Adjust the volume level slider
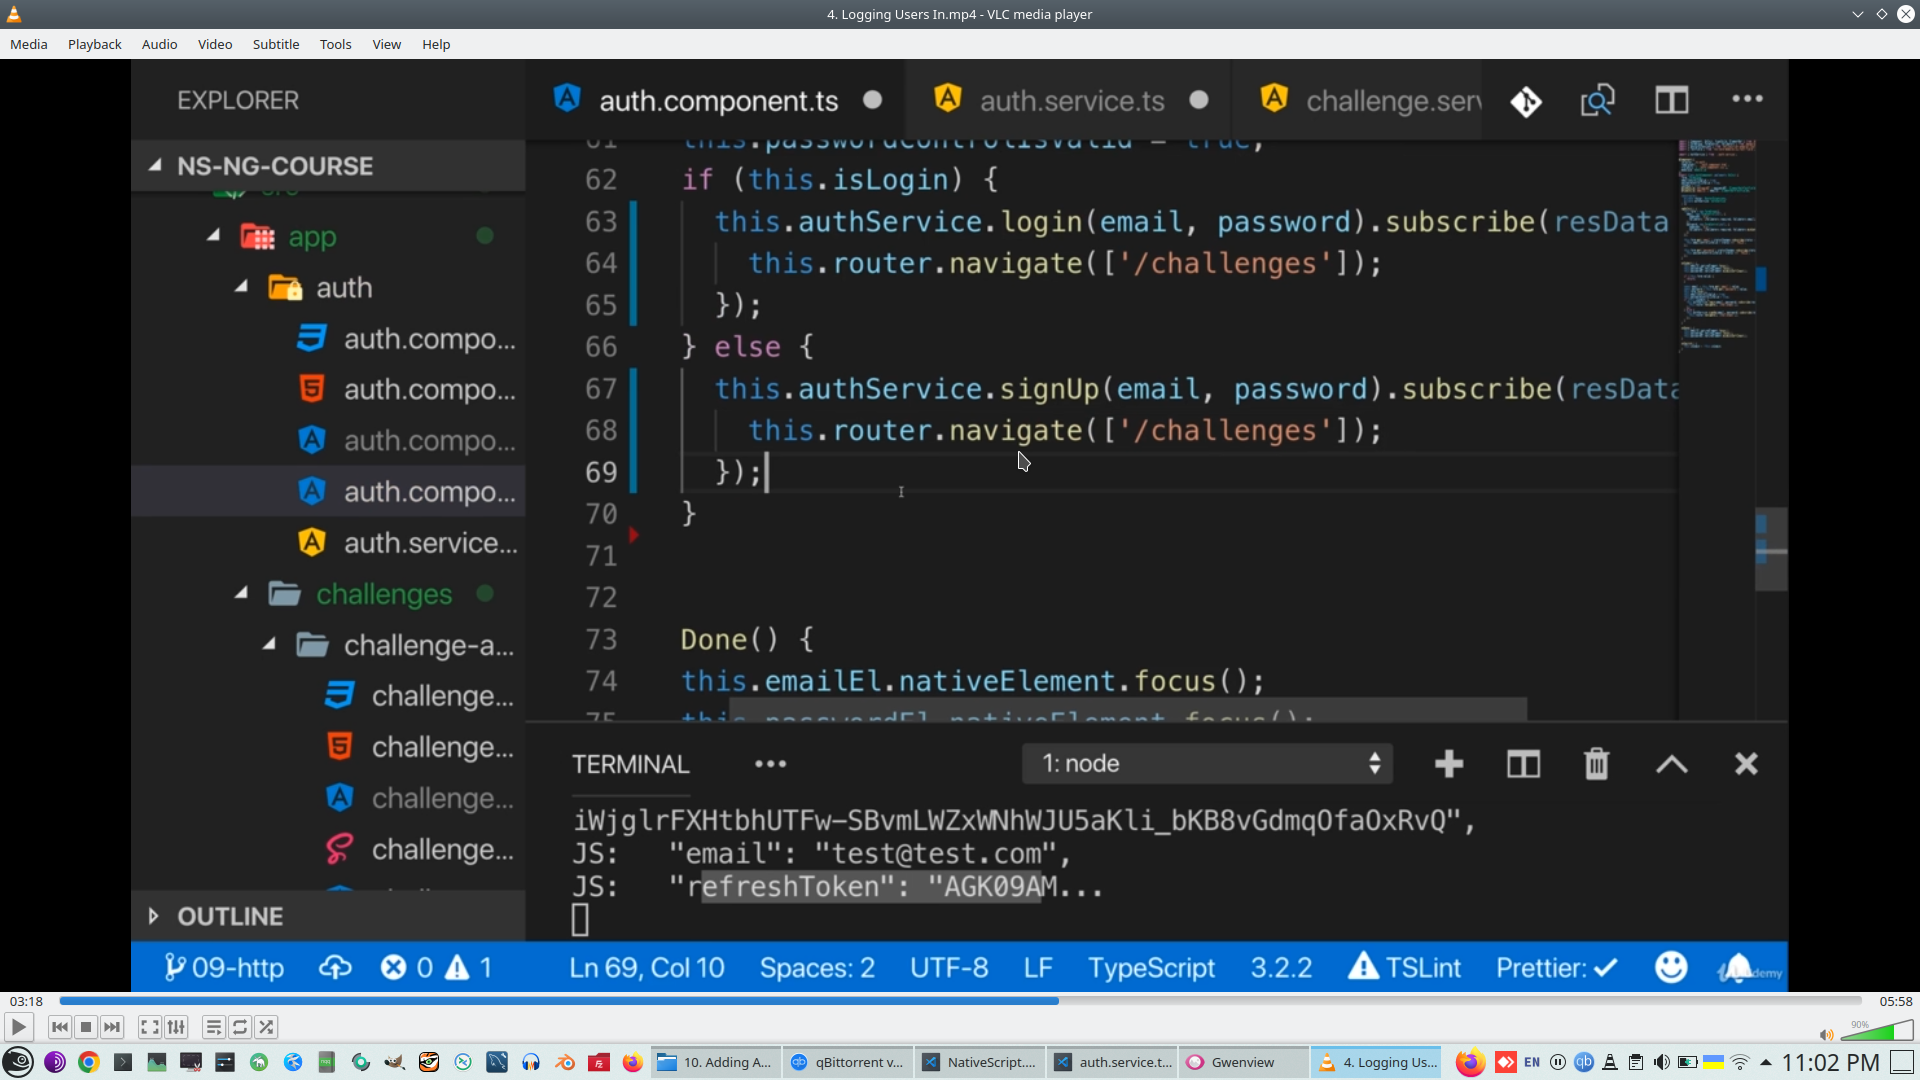The width and height of the screenshot is (1920, 1080). 1878,1031
